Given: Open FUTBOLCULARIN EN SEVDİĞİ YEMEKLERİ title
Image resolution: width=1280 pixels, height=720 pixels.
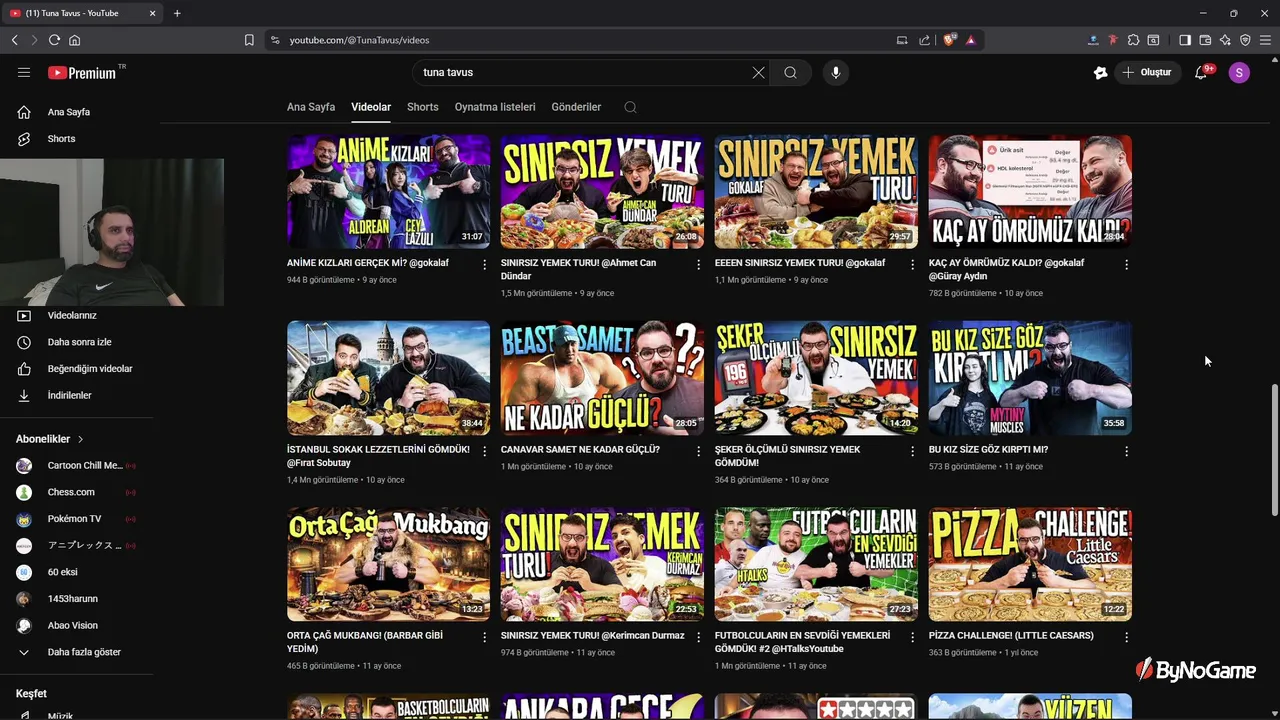Looking at the screenshot, I should coord(802,642).
